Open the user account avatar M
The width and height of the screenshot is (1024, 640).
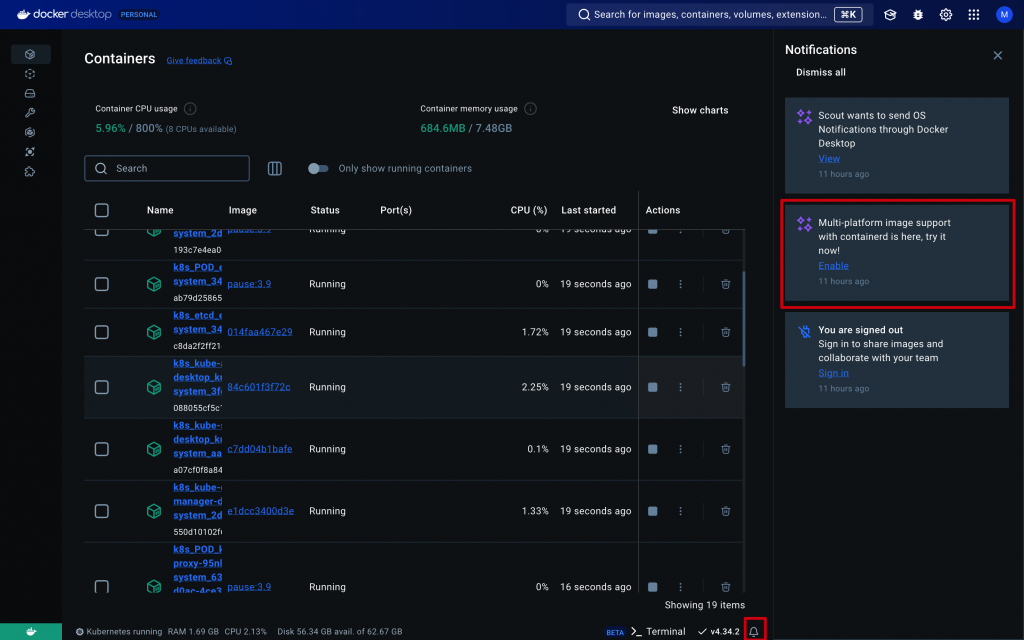[x=1004, y=14]
